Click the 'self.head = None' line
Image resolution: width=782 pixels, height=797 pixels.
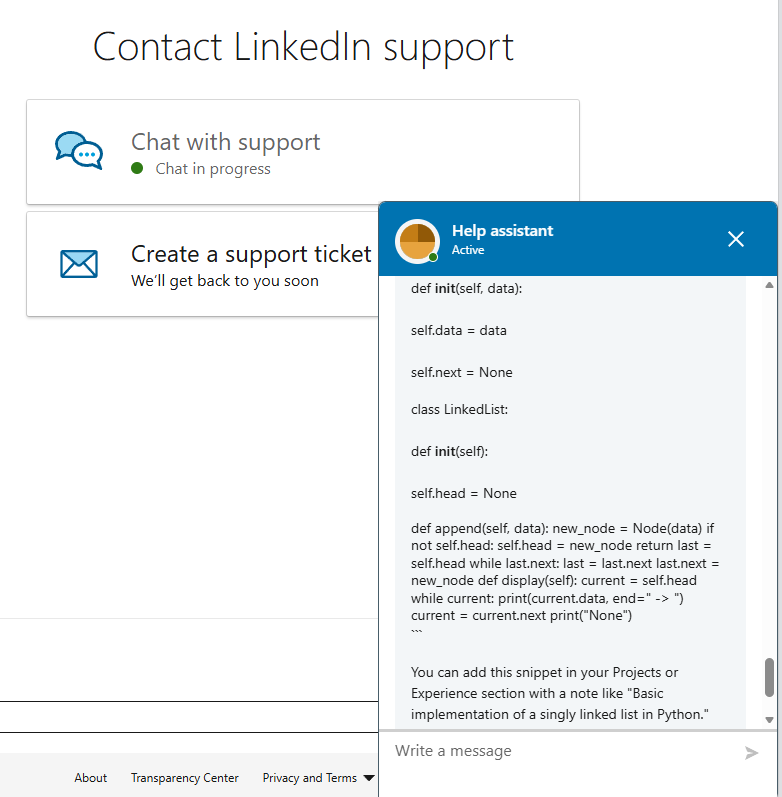click(x=464, y=494)
